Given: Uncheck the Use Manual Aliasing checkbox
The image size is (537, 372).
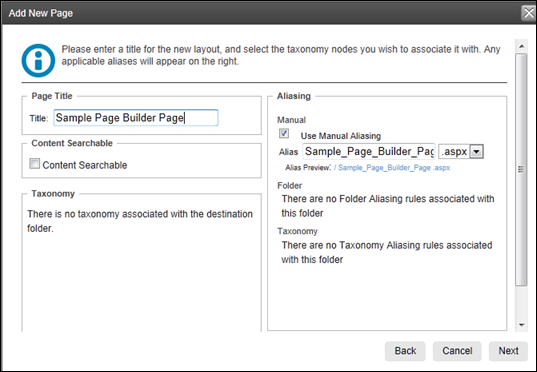Looking at the screenshot, I should click(x=284, y=133).
